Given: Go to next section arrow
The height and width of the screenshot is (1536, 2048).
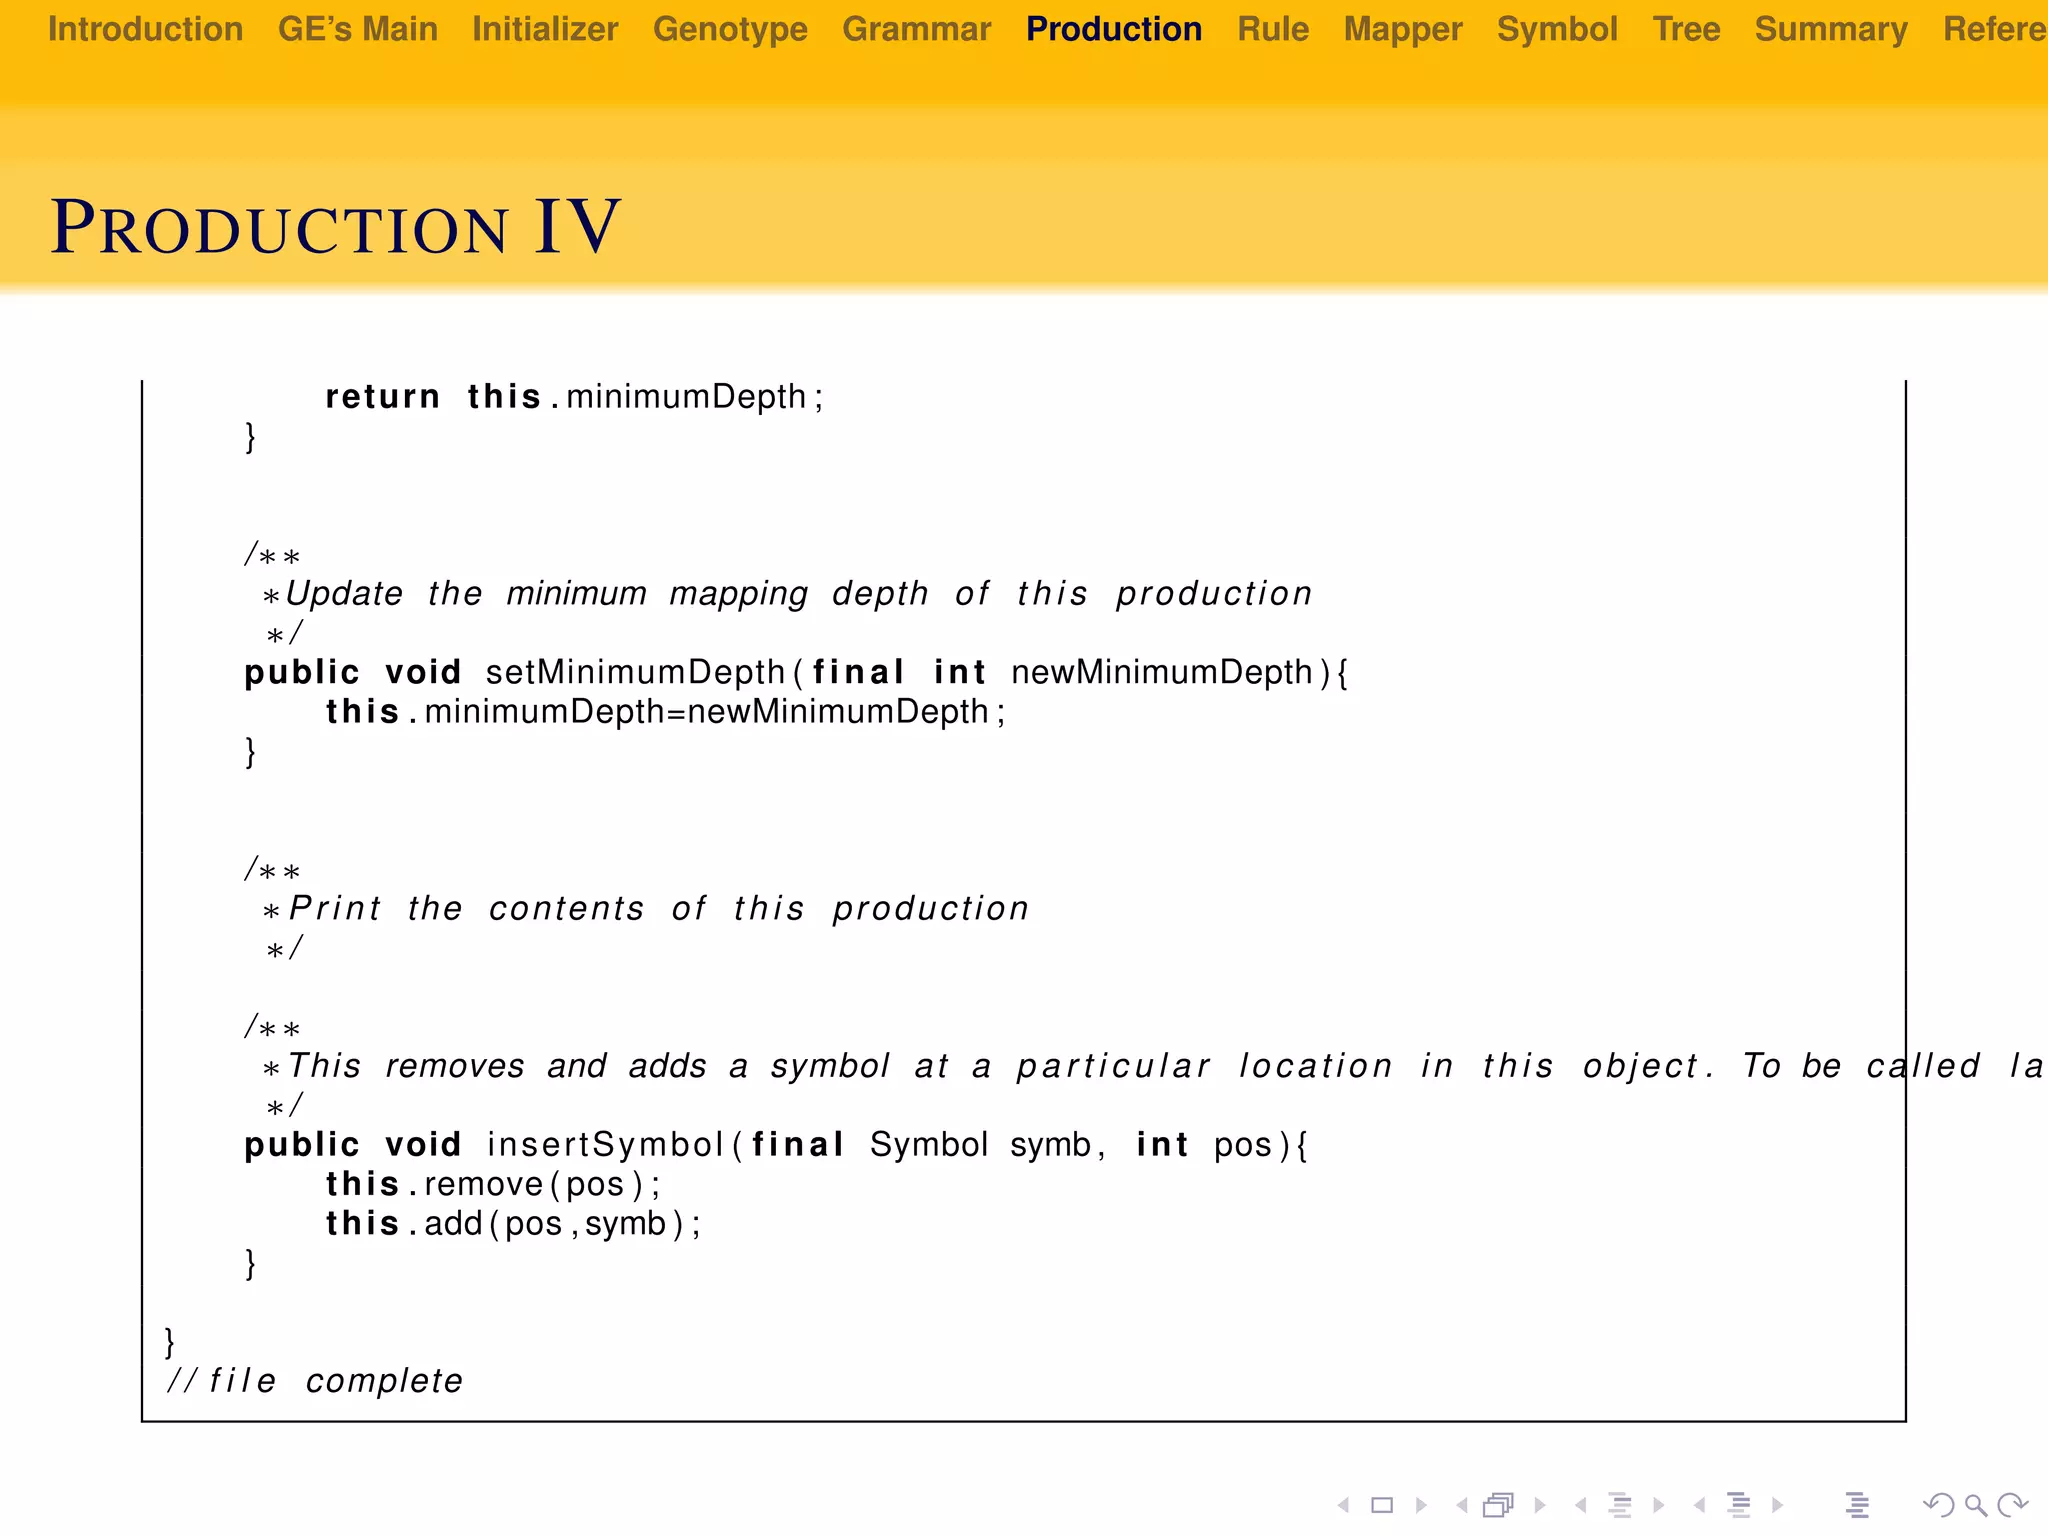Looking at the screenshot, I should tap(1777, 1505).
